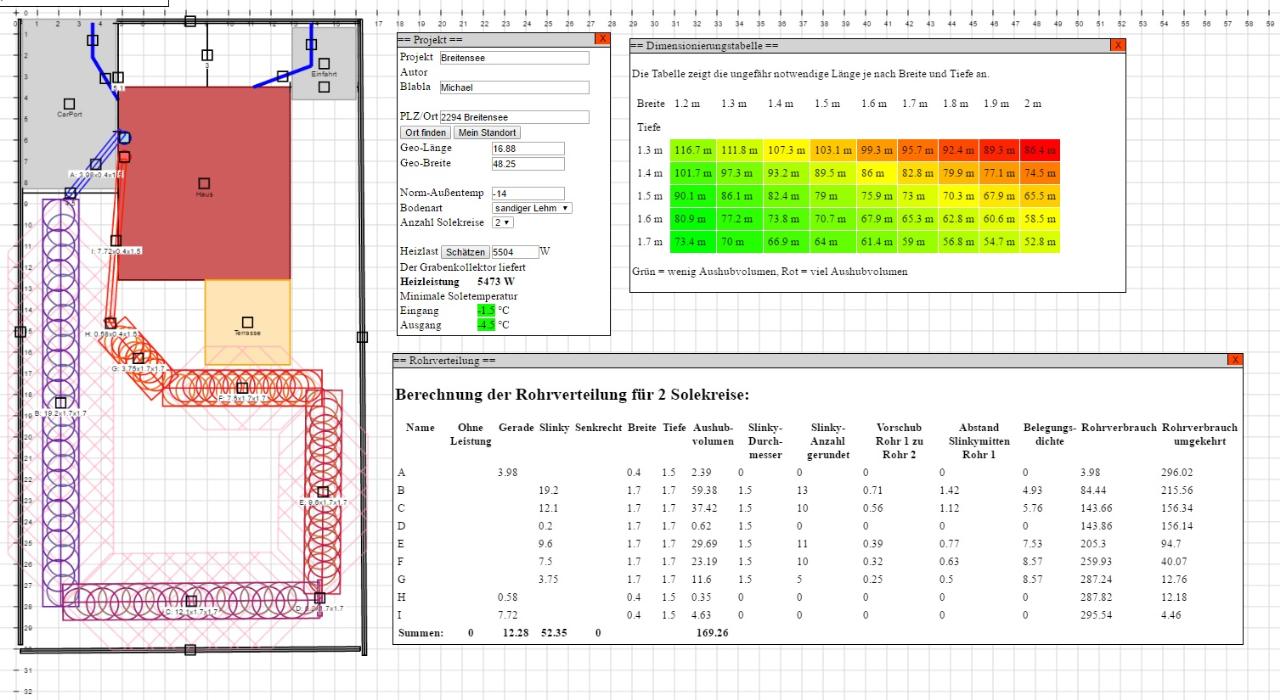Click the green Eingang temperature value
The image size is (1280, 700).
tap(486, 311)
